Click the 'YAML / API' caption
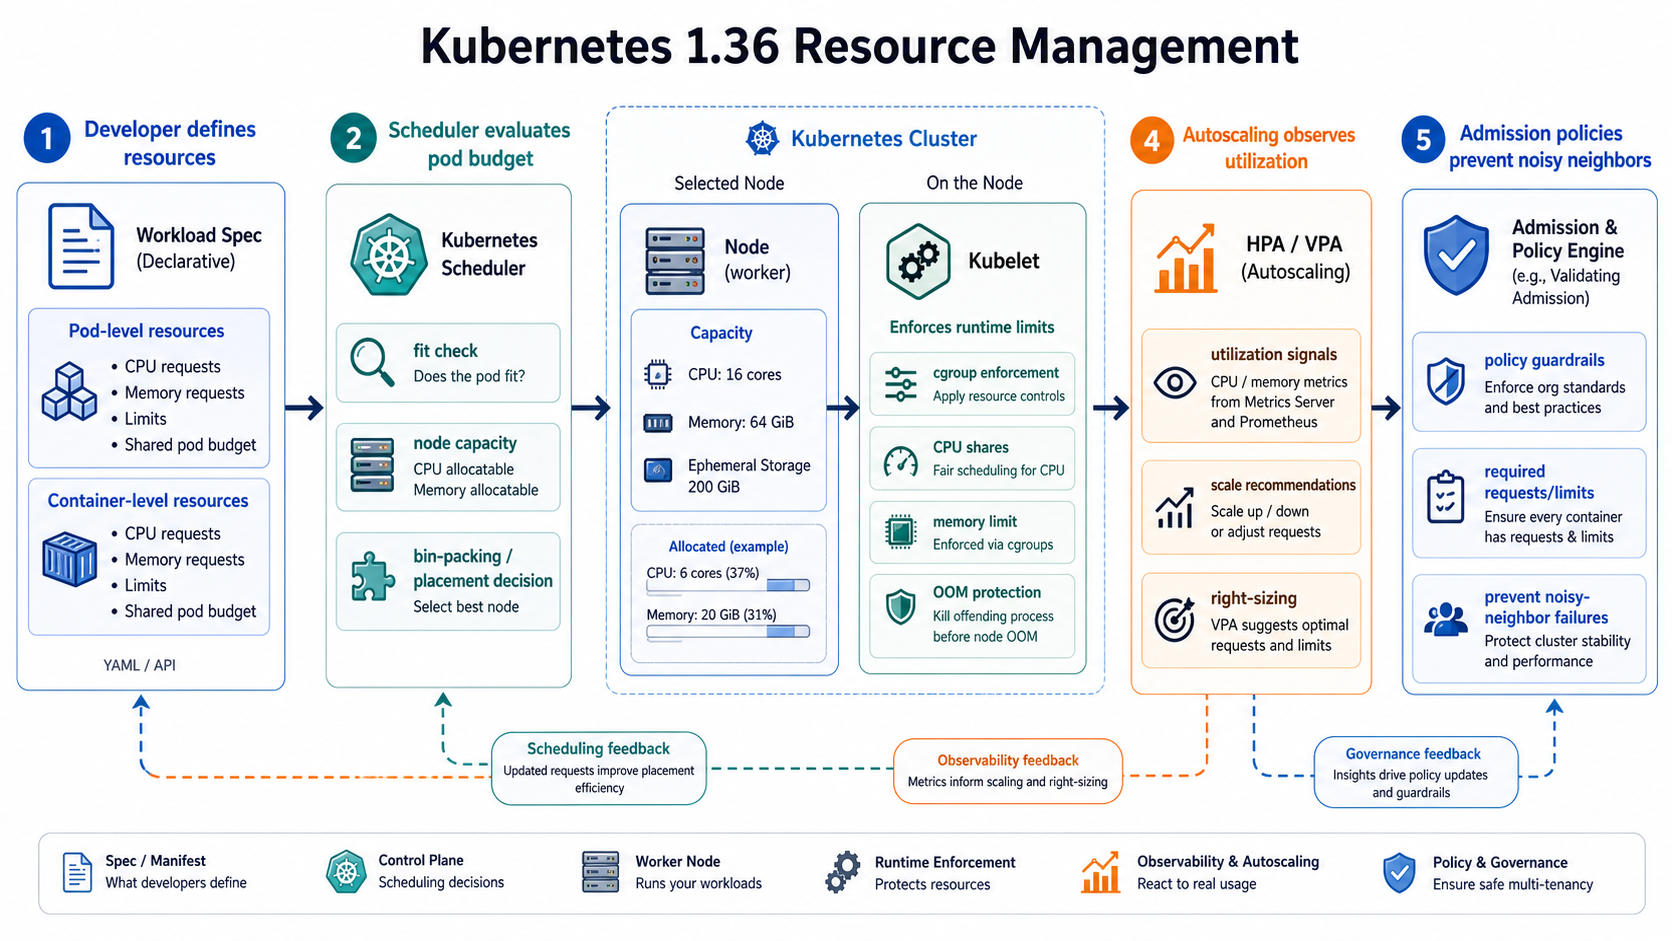This screenshot has height=941, width=1672. [x=139, y=665]
